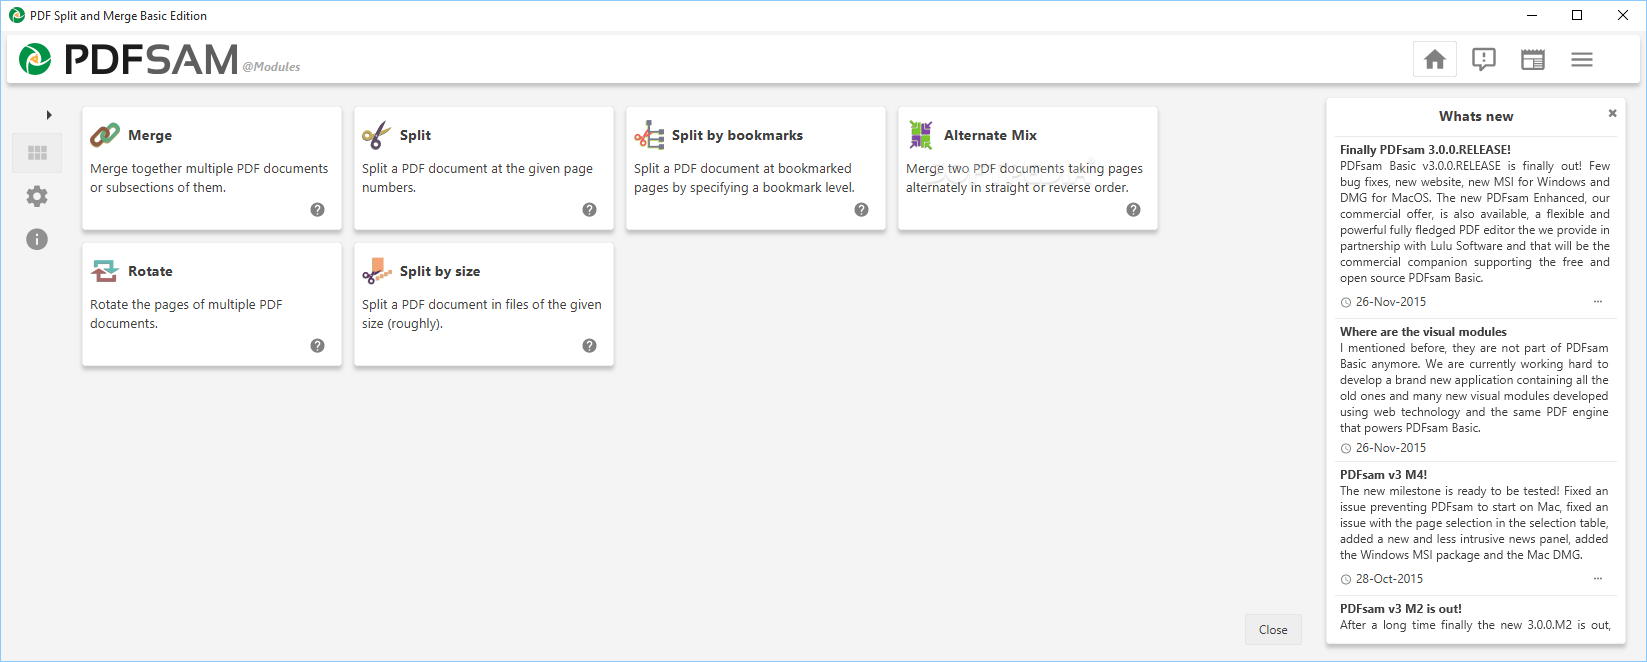This screenshot has height=662, width=1647.
Task: Open Settings gear icon in sidebar
Action: pyautogui.click(x=37, y=196)
